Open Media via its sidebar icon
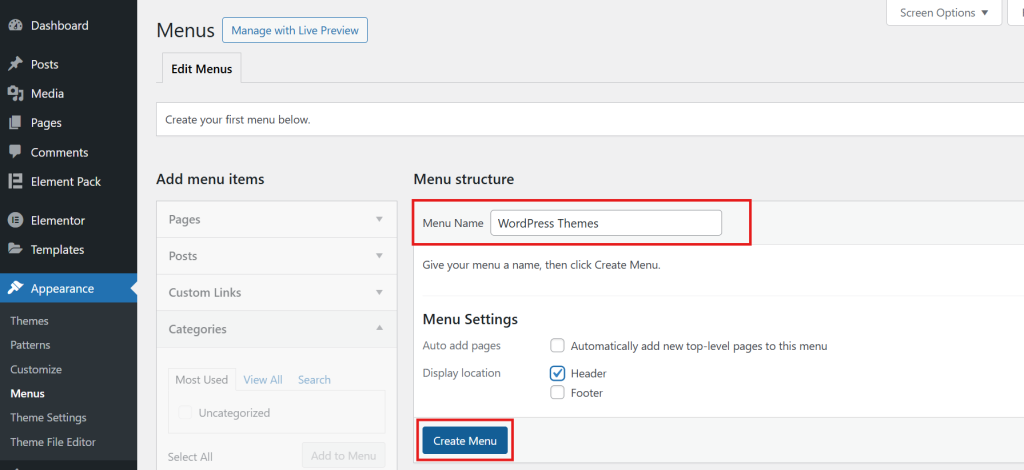The height and width of the screenshot is (470, 1024). pos(15,93)
